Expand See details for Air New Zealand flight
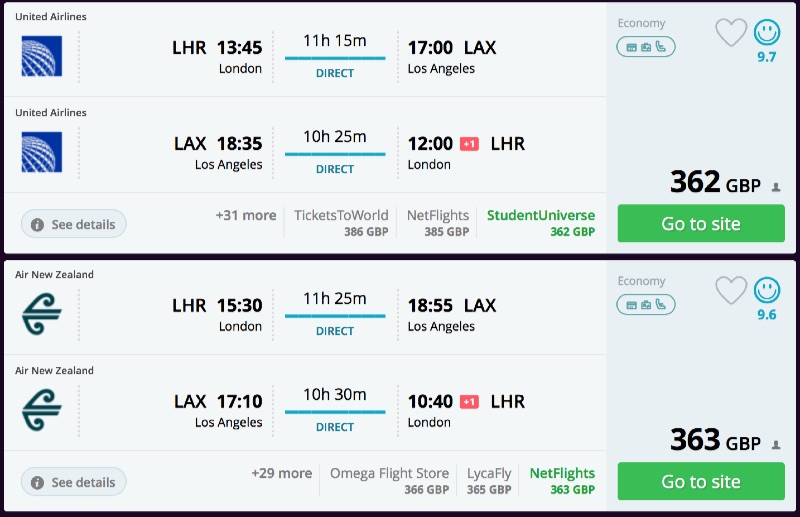The image size is (800, 517). click(x=74, y=482)
